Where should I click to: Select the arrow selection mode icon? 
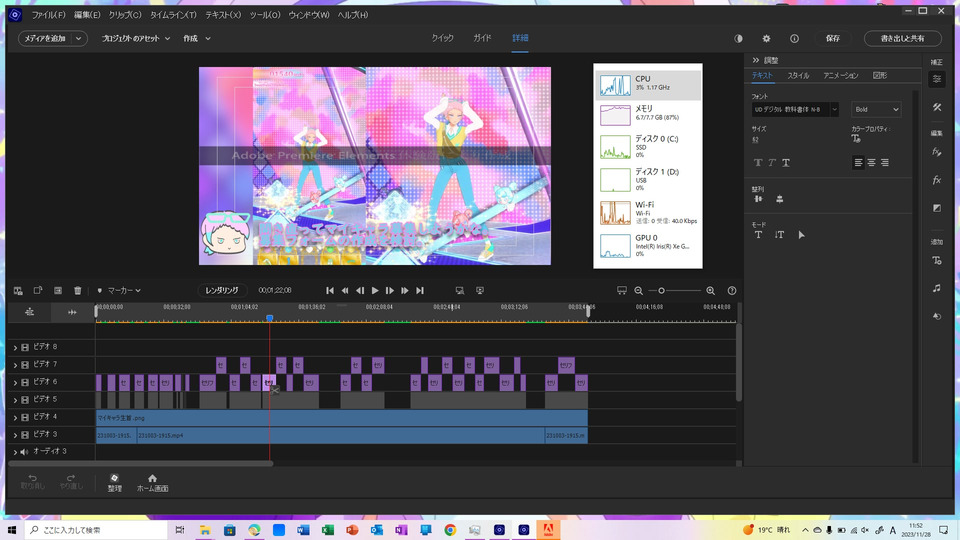tap(801, 234)
